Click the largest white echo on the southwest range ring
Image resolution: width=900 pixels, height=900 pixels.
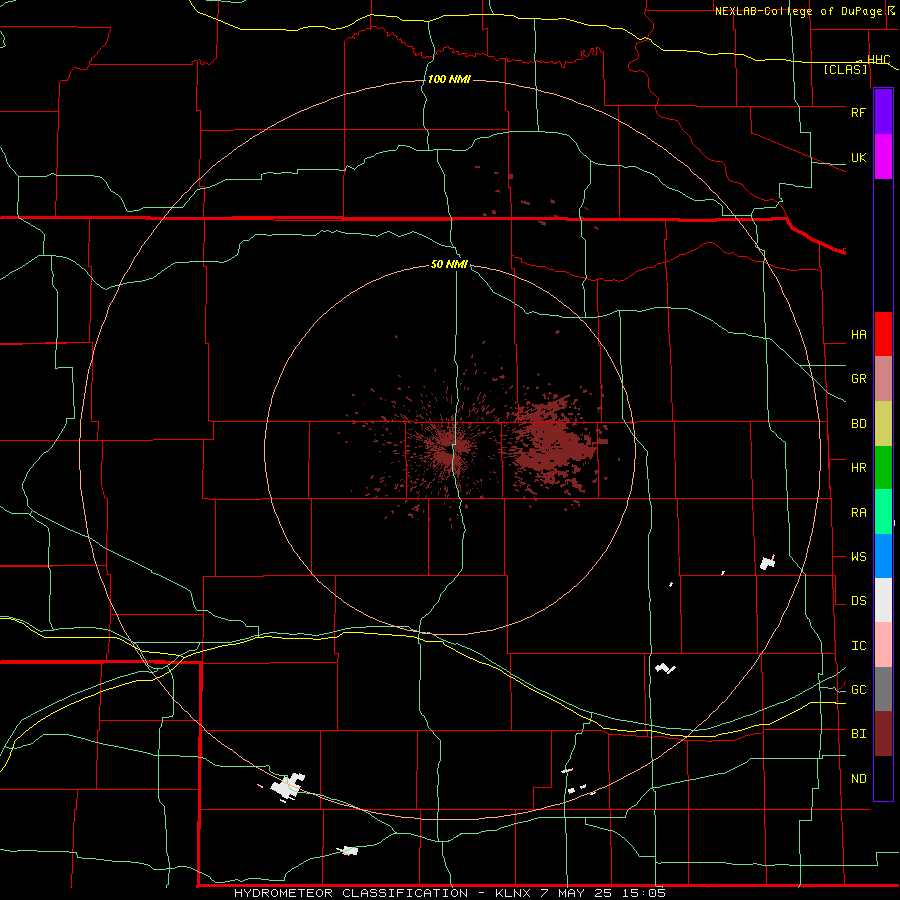[288, 786]
